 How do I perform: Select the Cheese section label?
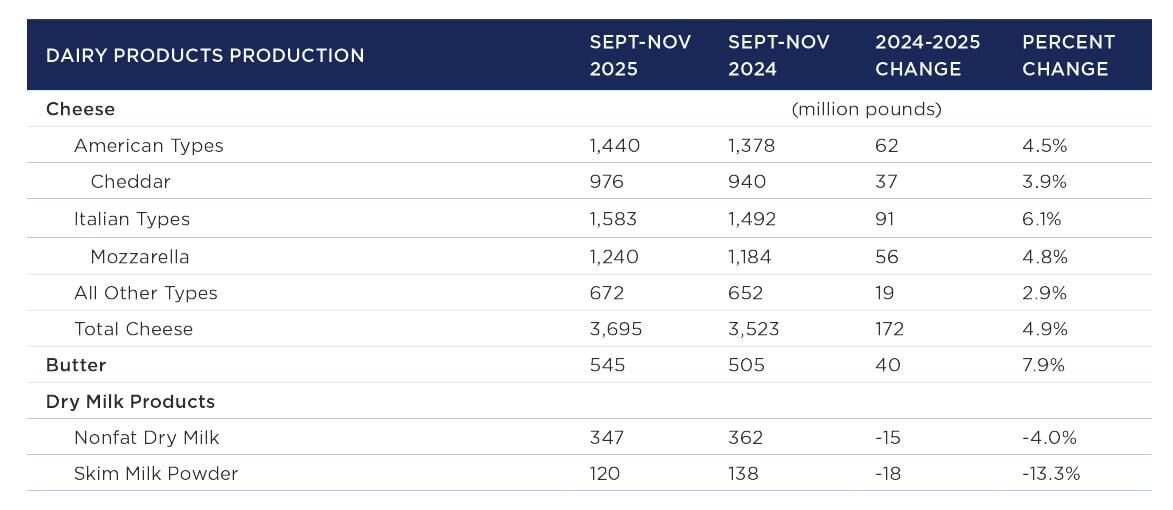[x=80, y=109]
